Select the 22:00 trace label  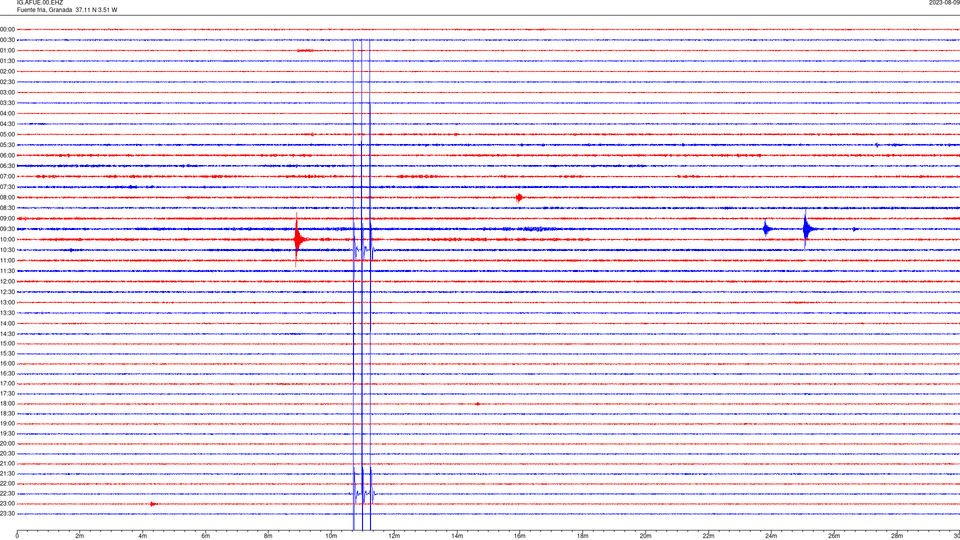(7, 484)
